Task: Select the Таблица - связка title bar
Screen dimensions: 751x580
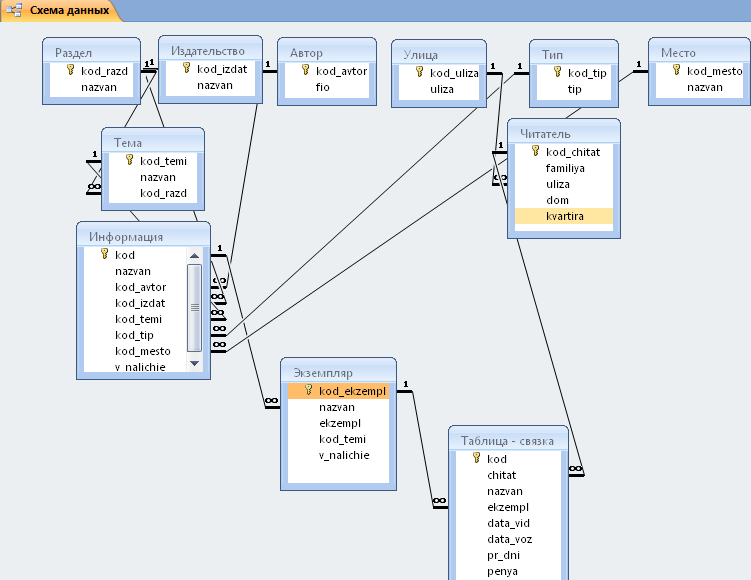Action: pos(507,441)
